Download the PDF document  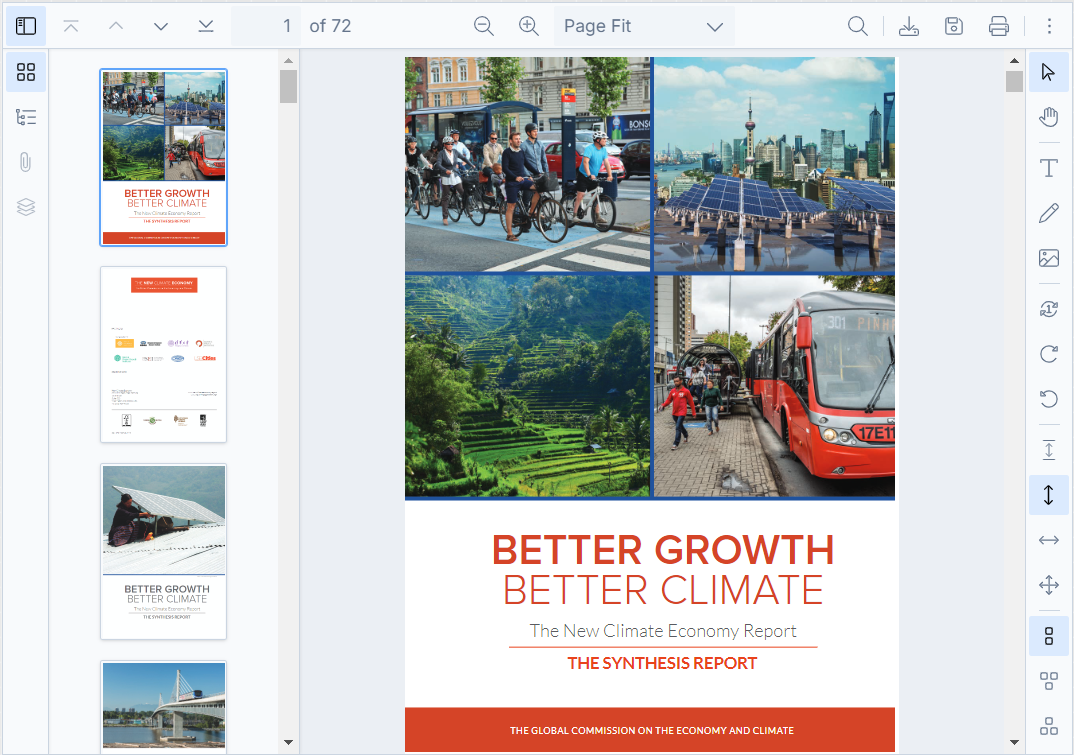909,26
